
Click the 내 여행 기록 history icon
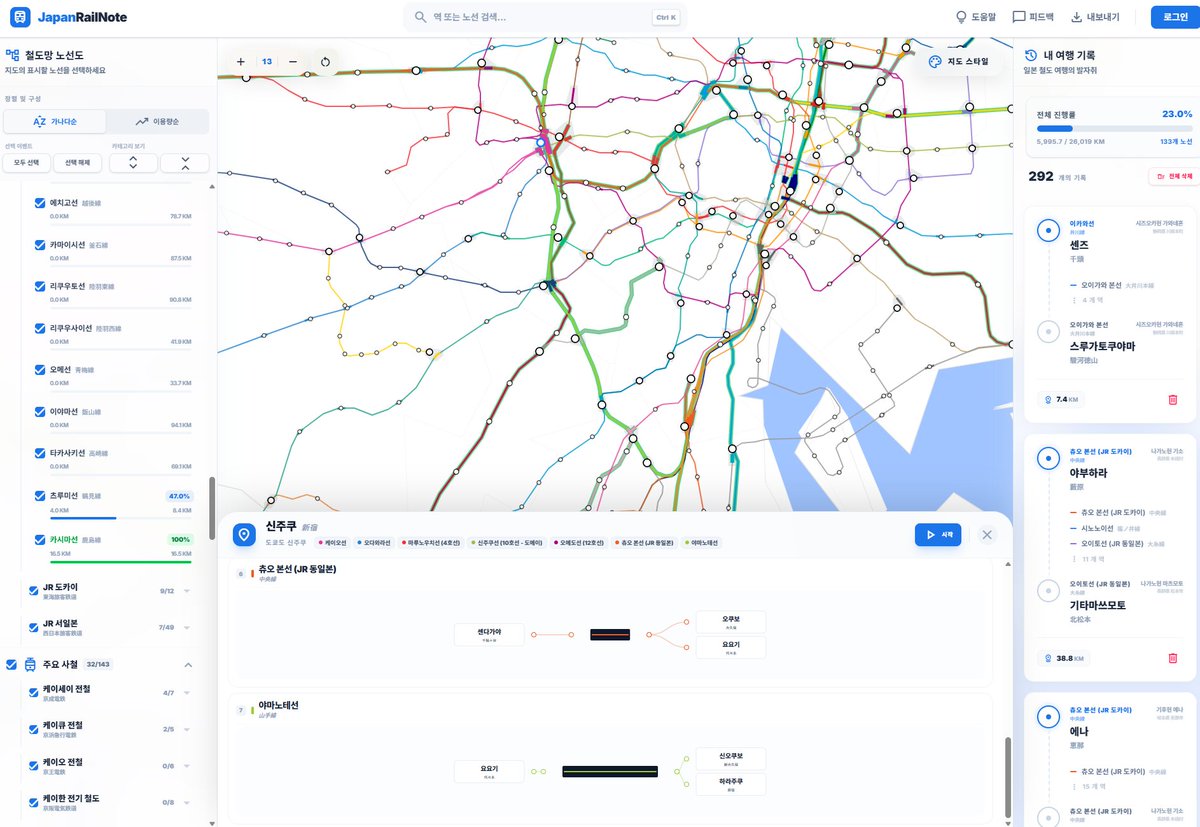click(x=1031, y=56)
